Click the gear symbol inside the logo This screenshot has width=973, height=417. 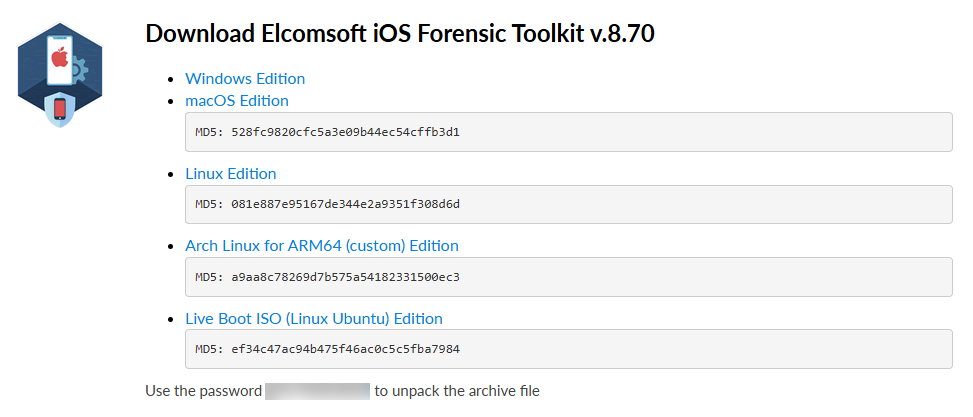83,68
